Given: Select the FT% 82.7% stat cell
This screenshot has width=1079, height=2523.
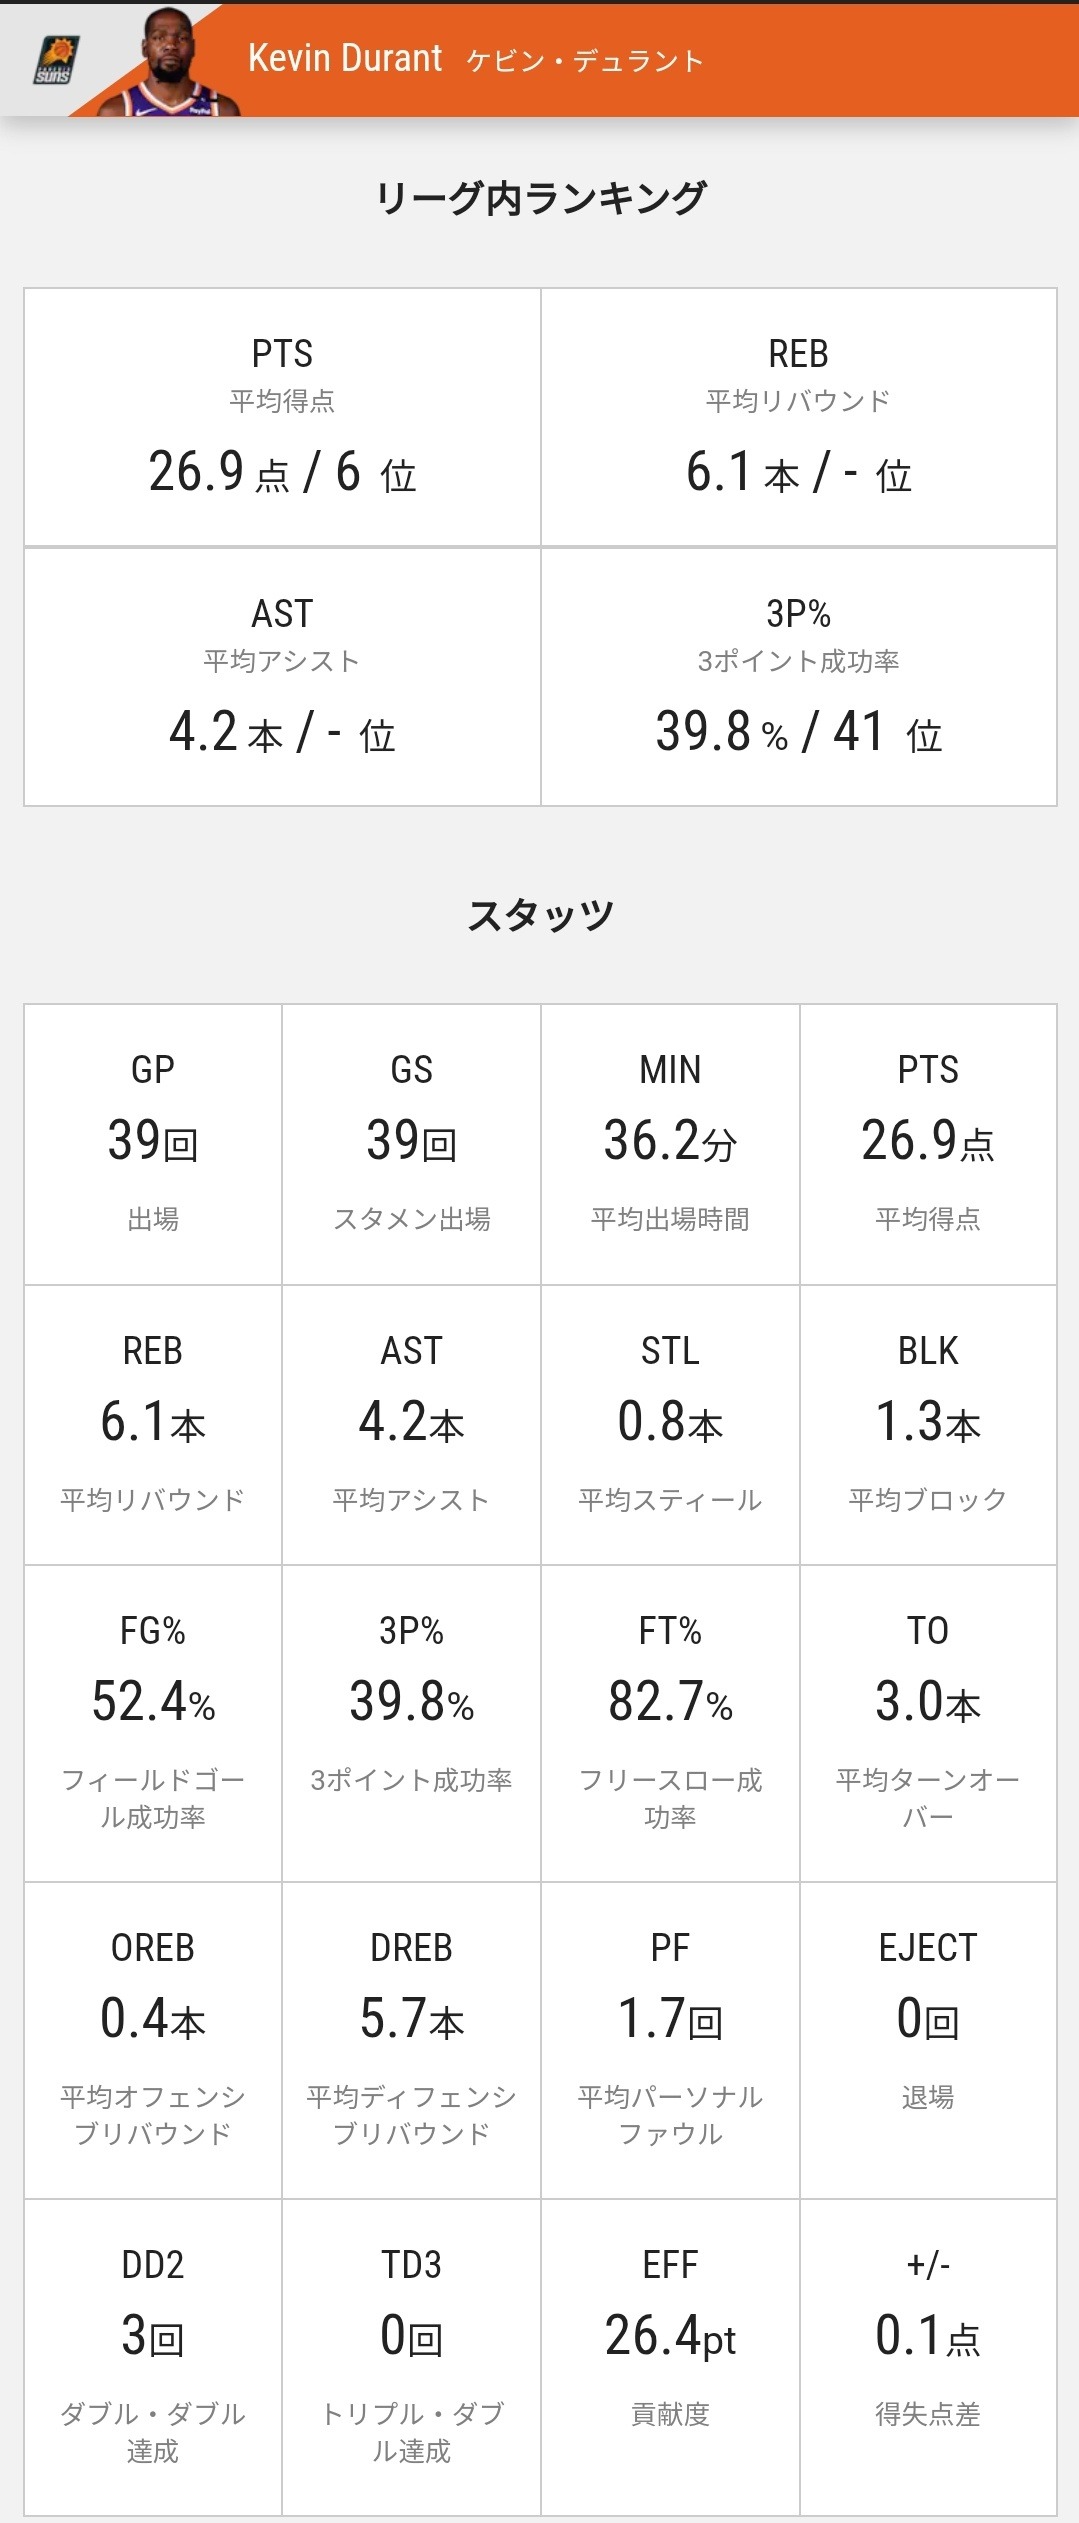Looking at the screenshot, I should pyautogui.click(x=670, y=1723).
